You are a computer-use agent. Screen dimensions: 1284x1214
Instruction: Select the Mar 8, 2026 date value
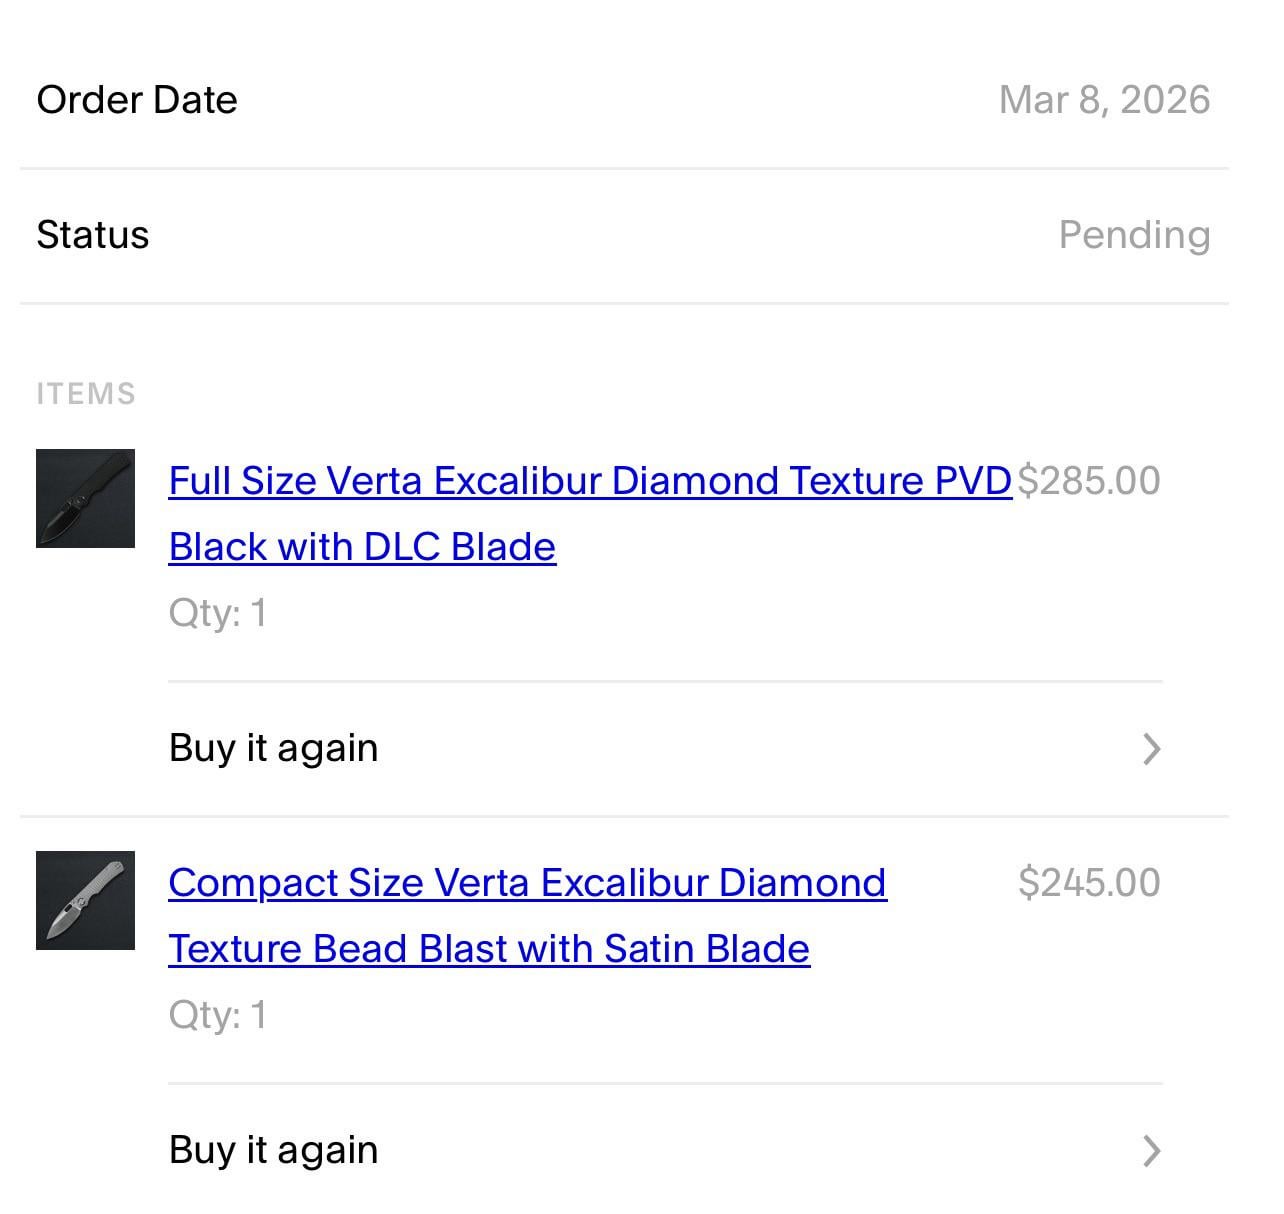click(1104, 100)
